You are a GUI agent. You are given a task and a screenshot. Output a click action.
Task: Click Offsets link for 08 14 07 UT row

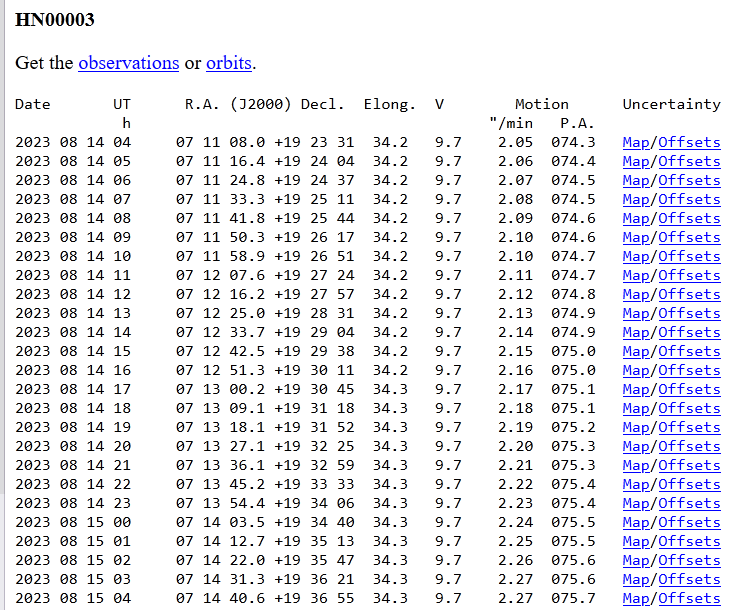tap(689, 199)
